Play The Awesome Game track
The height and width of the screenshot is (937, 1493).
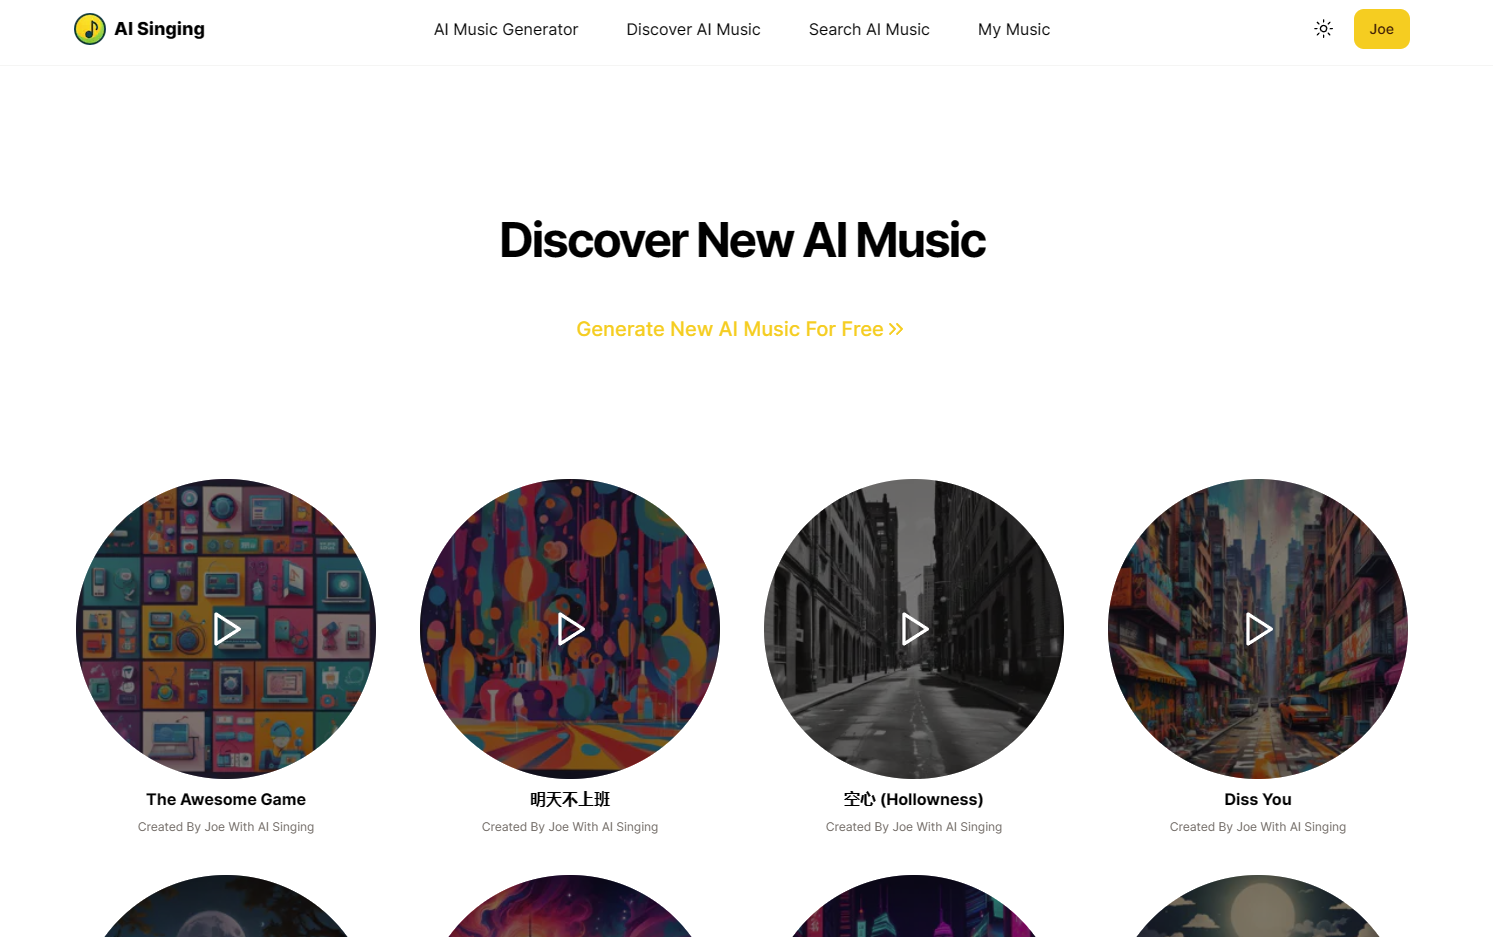click(x=227, y=629)
